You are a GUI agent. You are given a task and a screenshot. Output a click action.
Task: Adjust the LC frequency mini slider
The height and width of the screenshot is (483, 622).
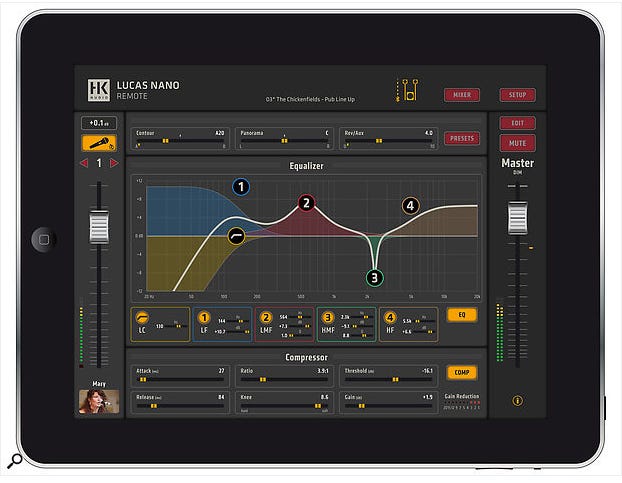[x=176, y=326]
